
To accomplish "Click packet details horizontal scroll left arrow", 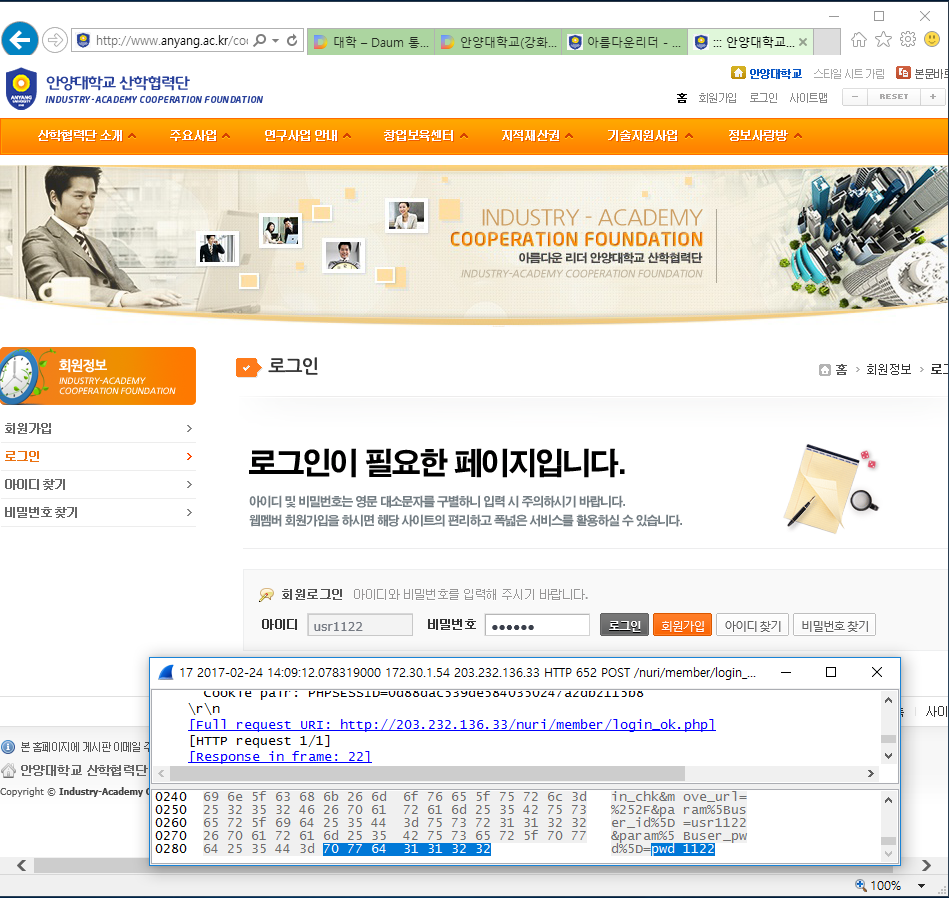I will click(161, 773).
